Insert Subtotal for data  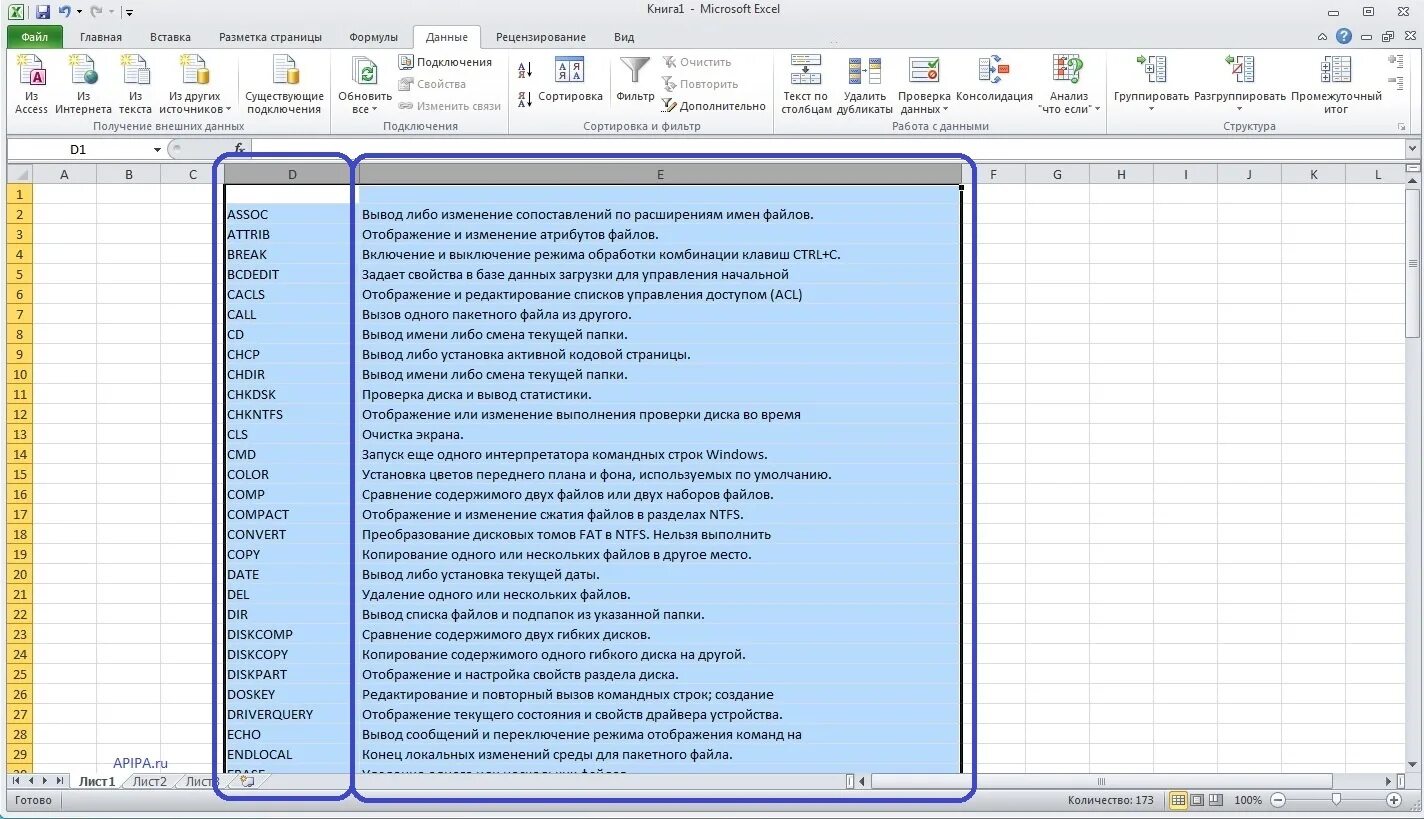click(x=1336, y=85)
